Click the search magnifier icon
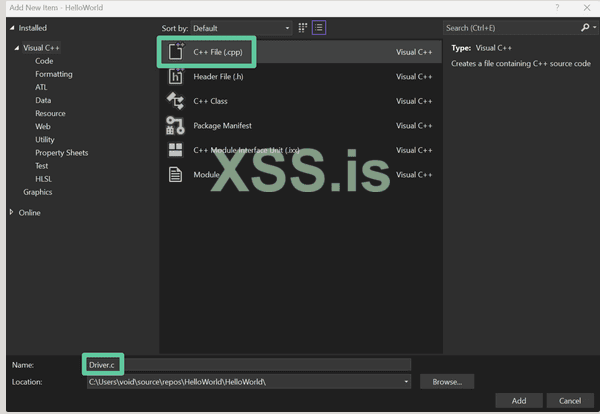 coord(585,28)
